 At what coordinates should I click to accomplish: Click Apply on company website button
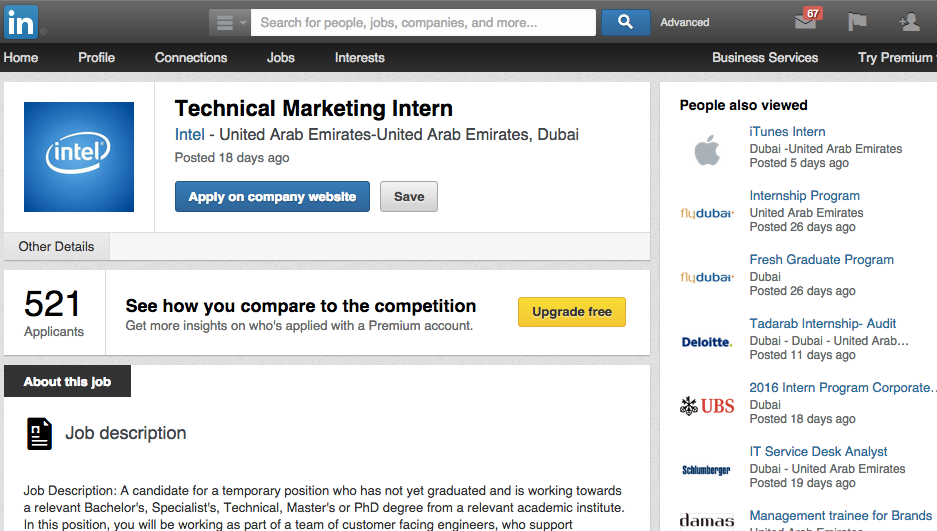tap(272, 197)
